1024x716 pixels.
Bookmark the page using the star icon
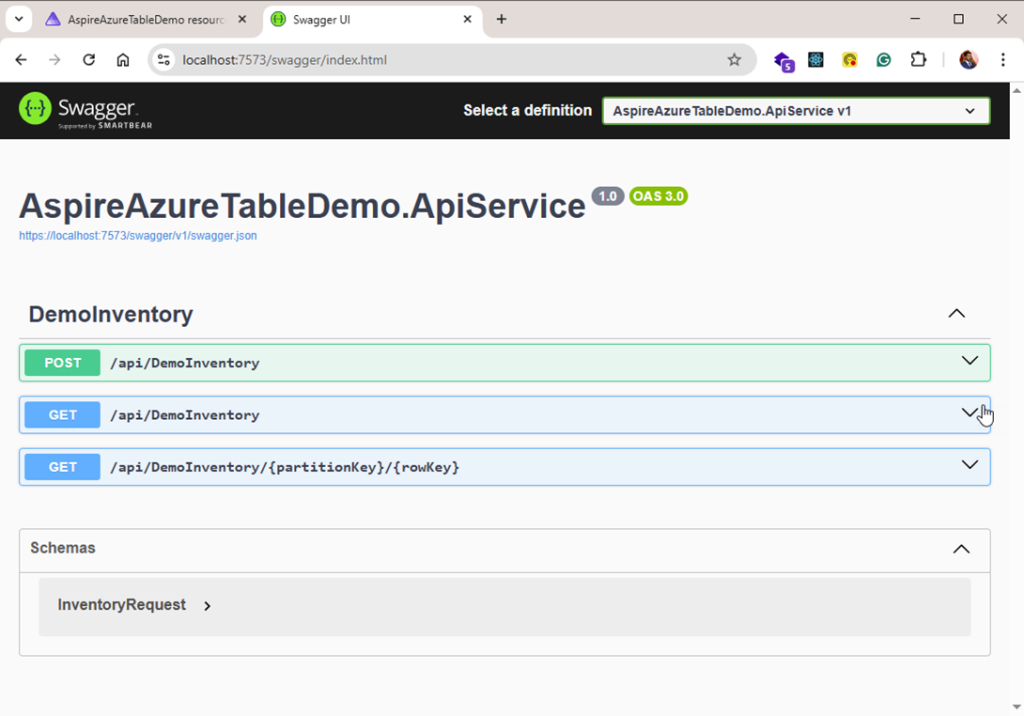coord(735,60)
